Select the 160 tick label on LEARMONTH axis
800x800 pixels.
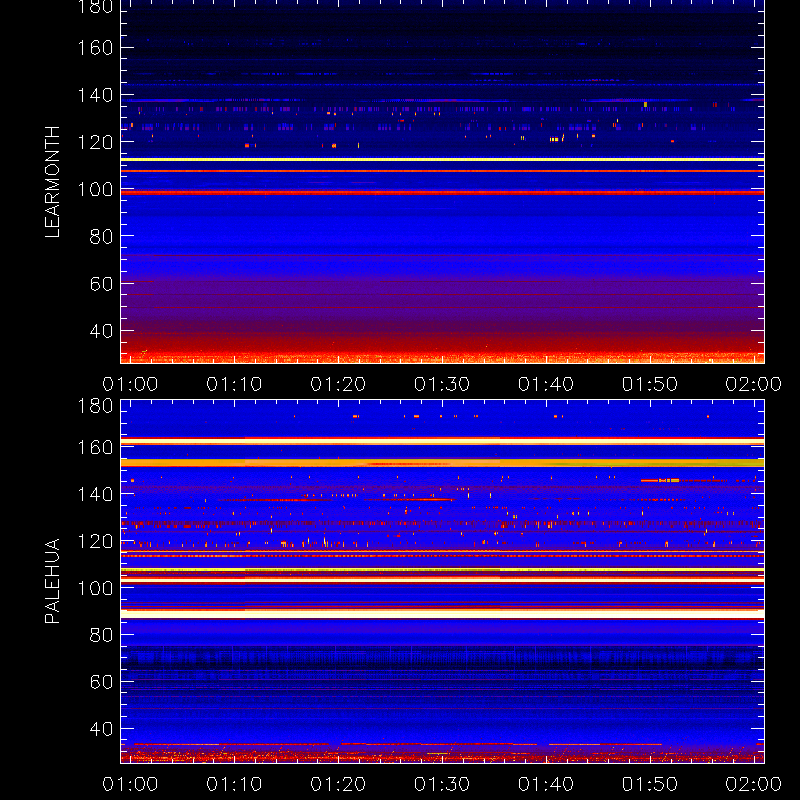pos(95,48)
